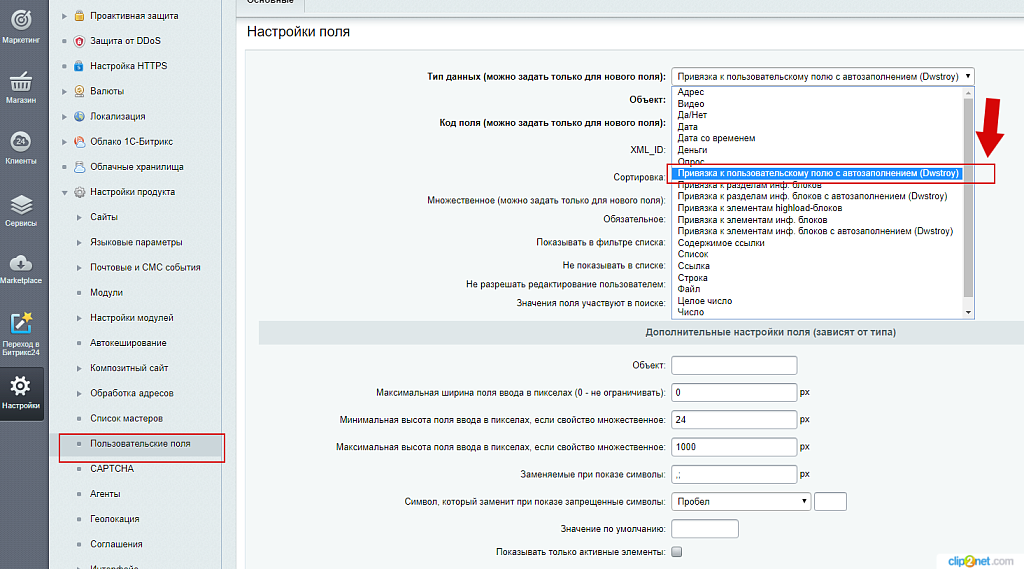Click the data type list scrollbar
The width and height of the screenshot is (1024, 569).
pyautogui.click(x=967, y=200)
